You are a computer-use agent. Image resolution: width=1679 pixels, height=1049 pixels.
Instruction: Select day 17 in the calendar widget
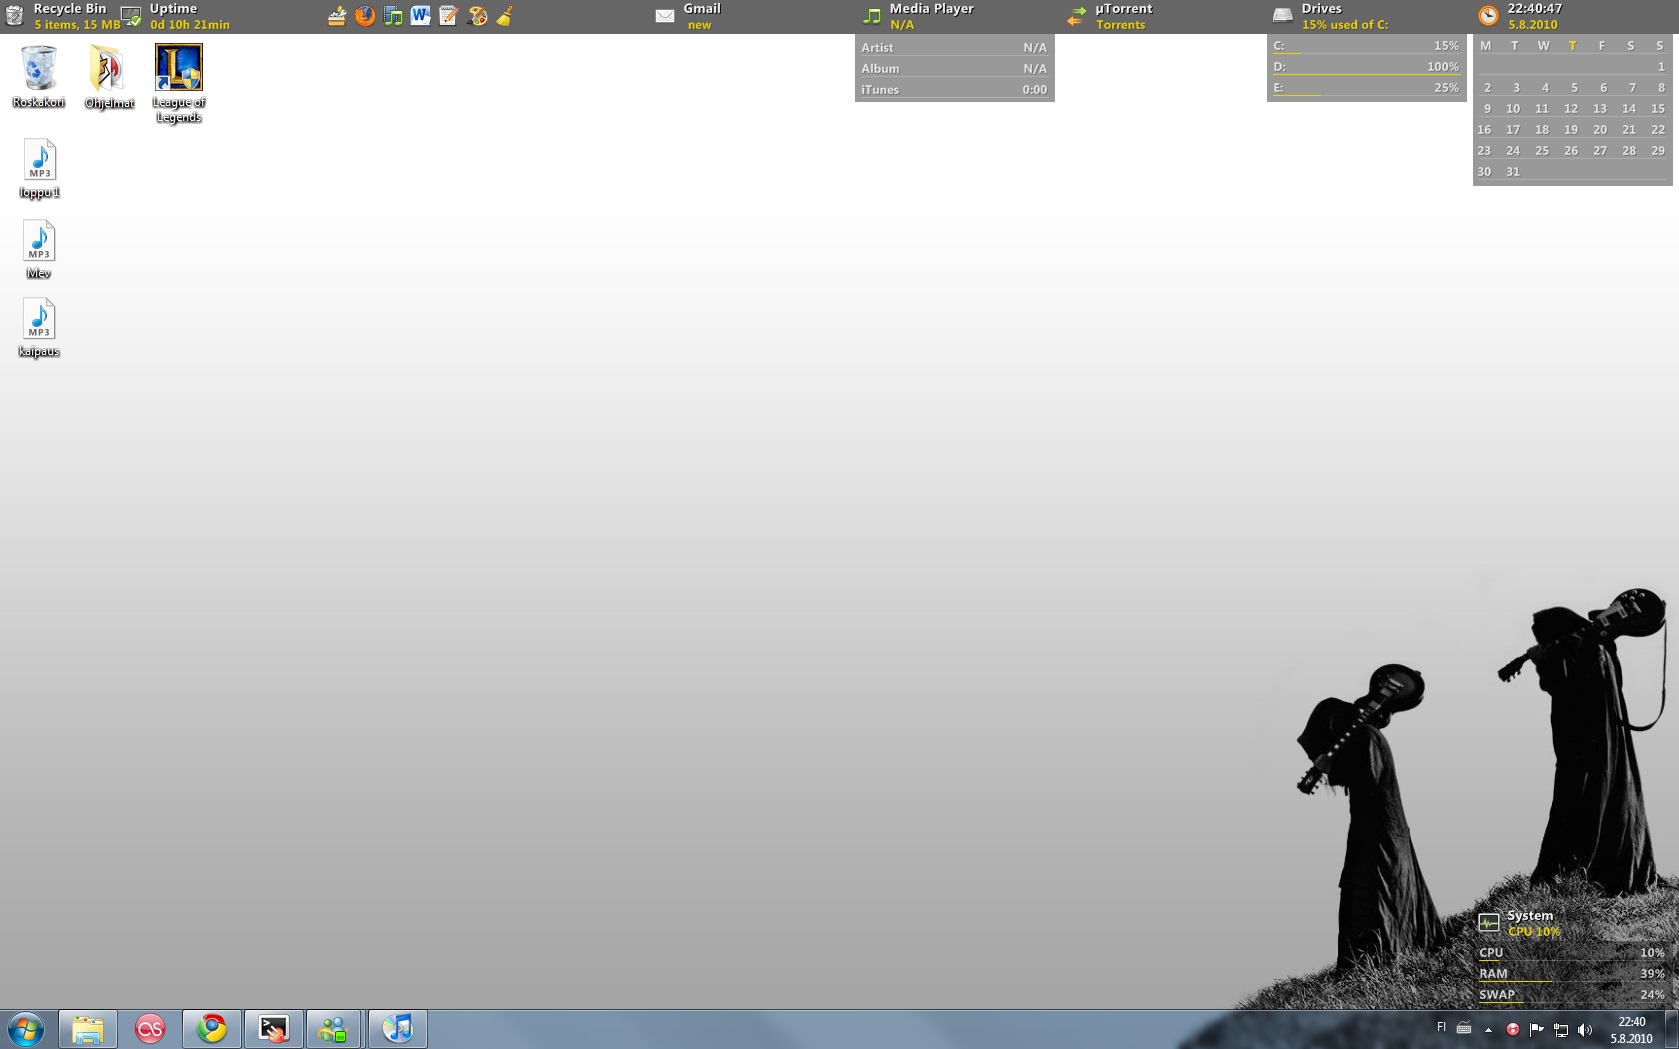click(1513, 130)
